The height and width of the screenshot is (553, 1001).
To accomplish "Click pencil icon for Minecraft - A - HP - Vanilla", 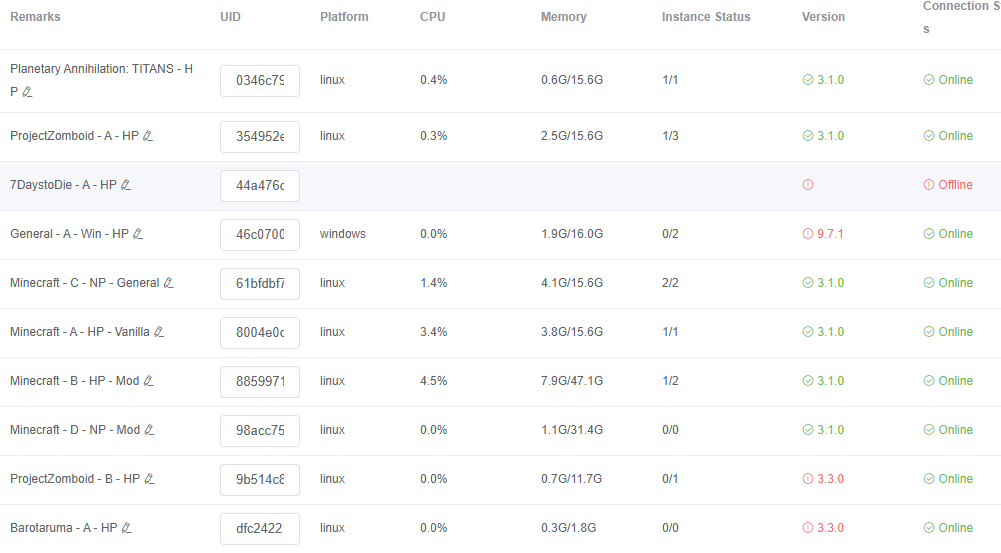I will click(159, 332).
